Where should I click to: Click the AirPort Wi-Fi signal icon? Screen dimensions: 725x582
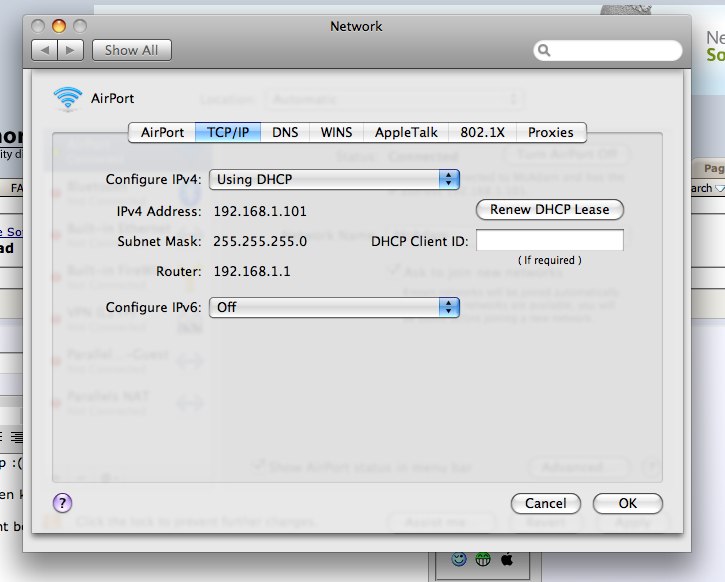point(68,98)
